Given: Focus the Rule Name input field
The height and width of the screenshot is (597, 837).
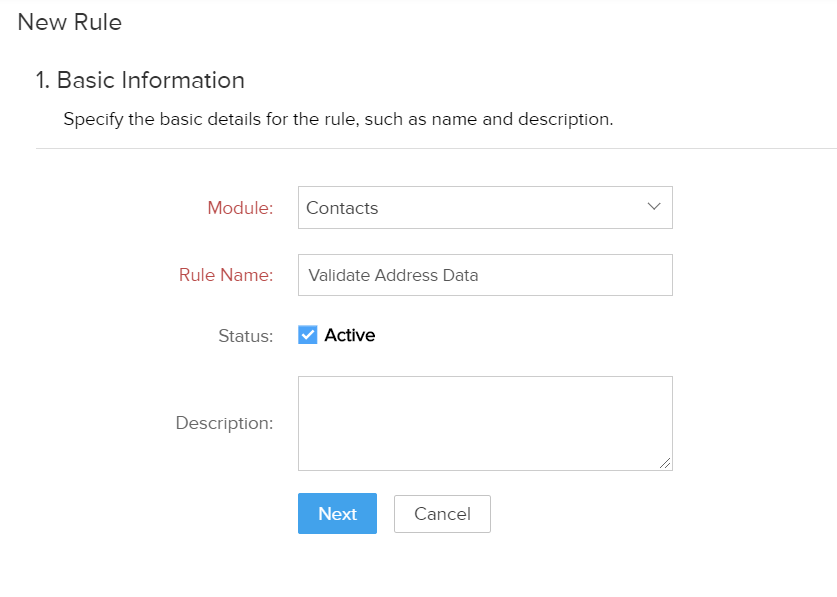Looking at the screenshot, I should (485, 275).
